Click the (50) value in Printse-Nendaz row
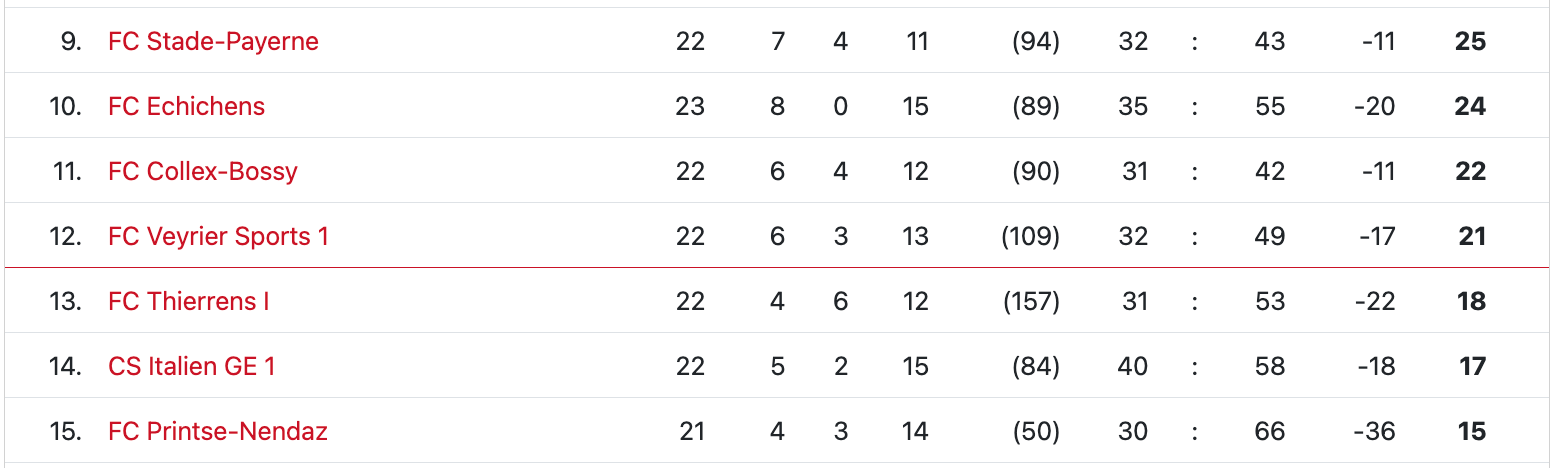The image size is (1558, 468). pos(1035,432)
